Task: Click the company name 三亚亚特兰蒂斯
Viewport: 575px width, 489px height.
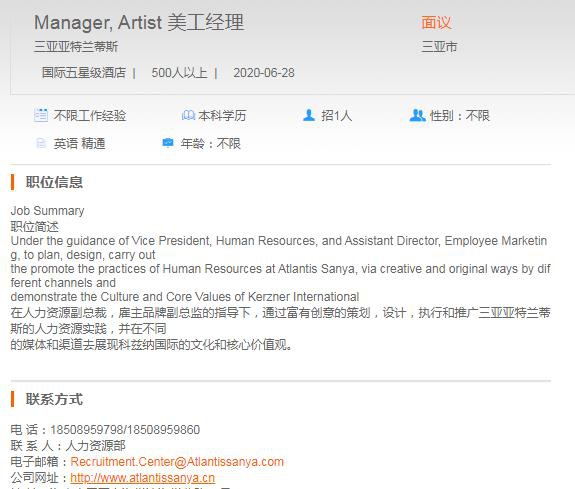Action: click(76, 47)
